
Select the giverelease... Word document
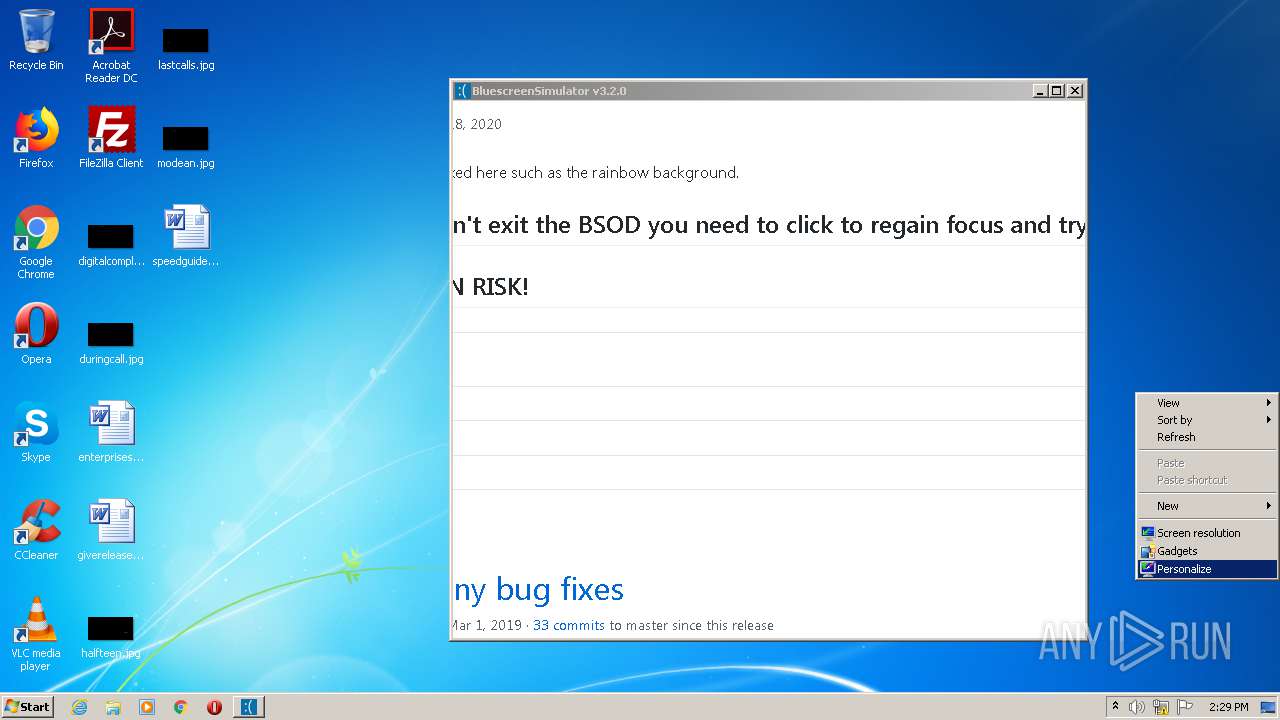point(111,530)
